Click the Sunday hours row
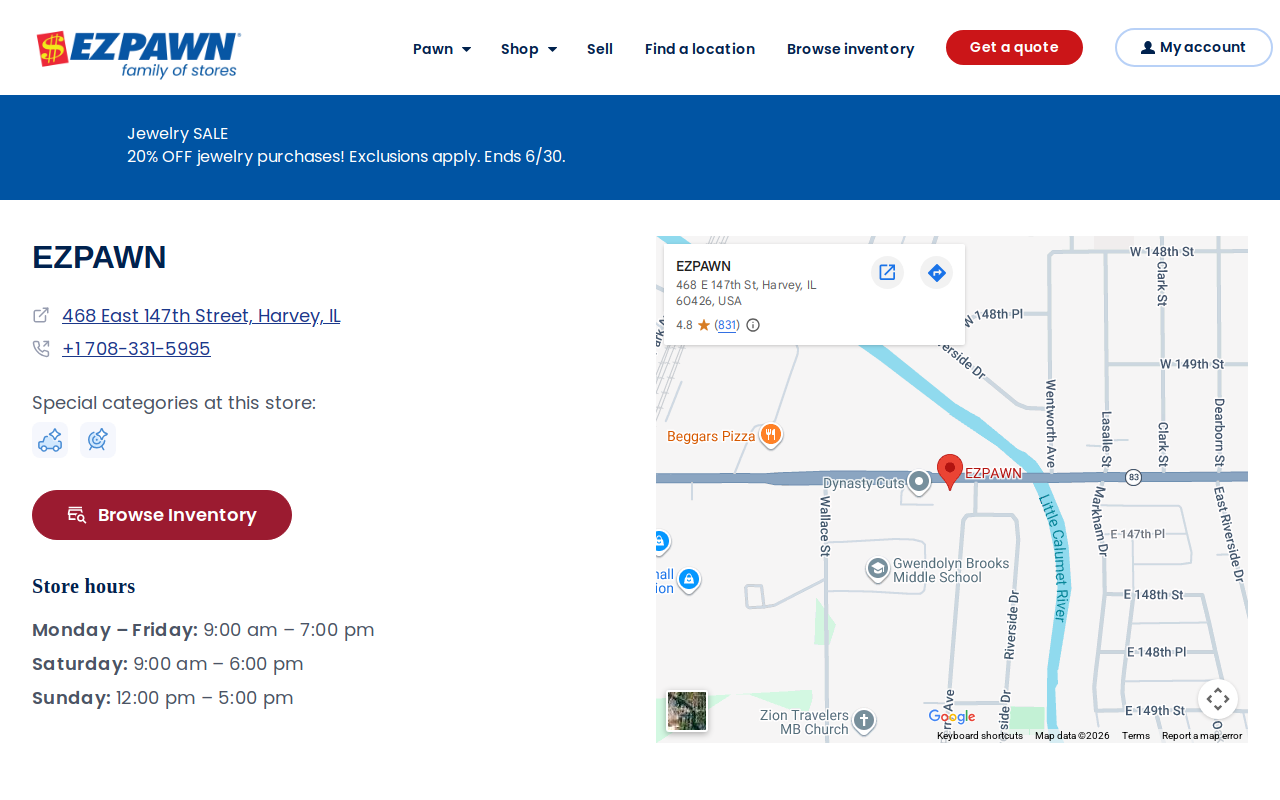Image resolution: width=1280 pixels, height=800 pixels. [163, 698]
